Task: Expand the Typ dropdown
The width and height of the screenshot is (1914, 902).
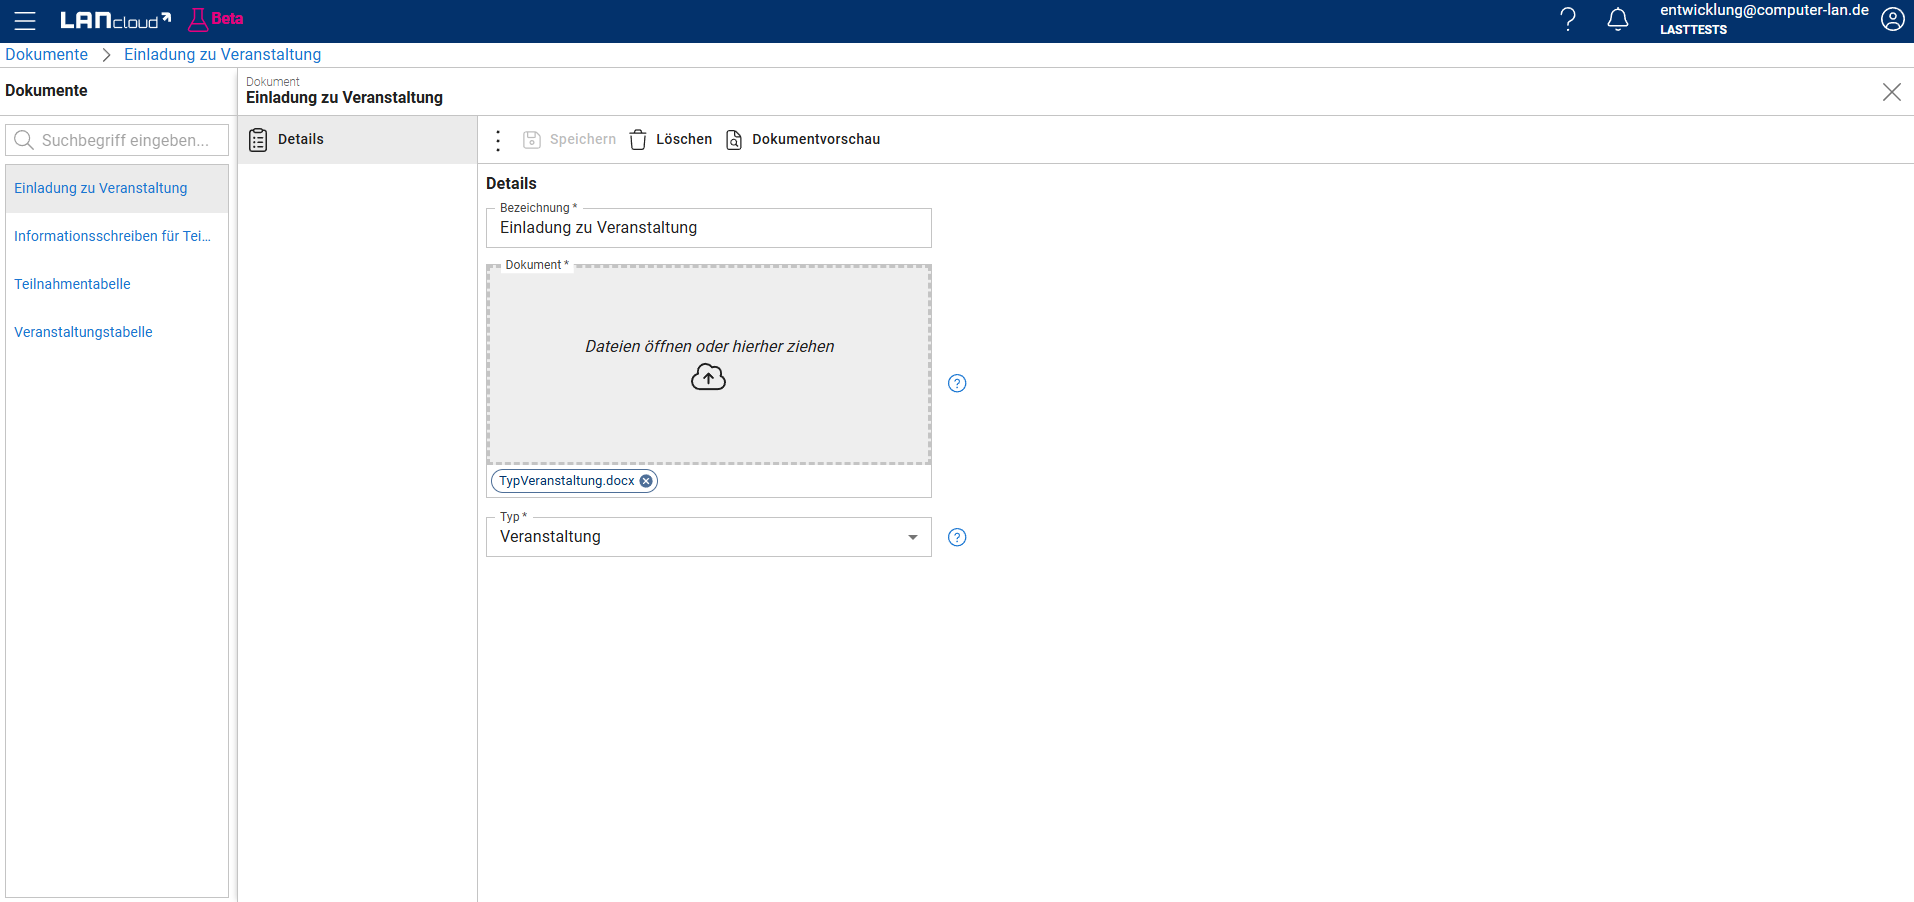Action: (912, 537)
